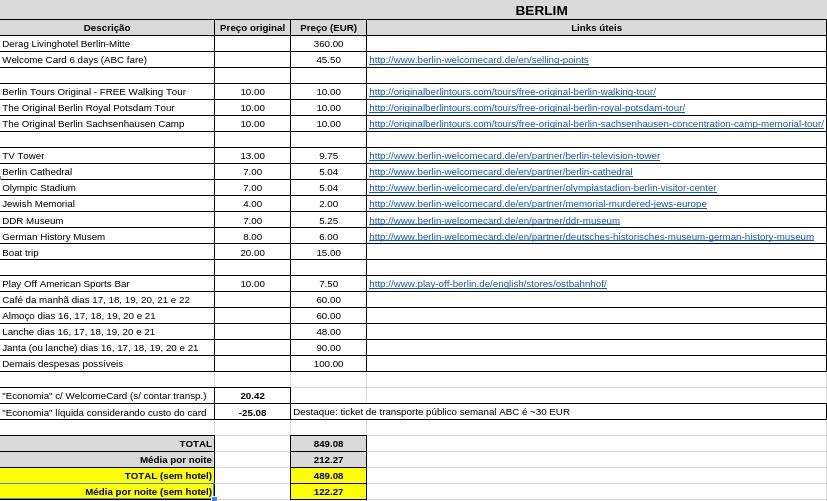Select the yellow 489.08 total cell
Screen dimensions: 827x501
[328, 476]
